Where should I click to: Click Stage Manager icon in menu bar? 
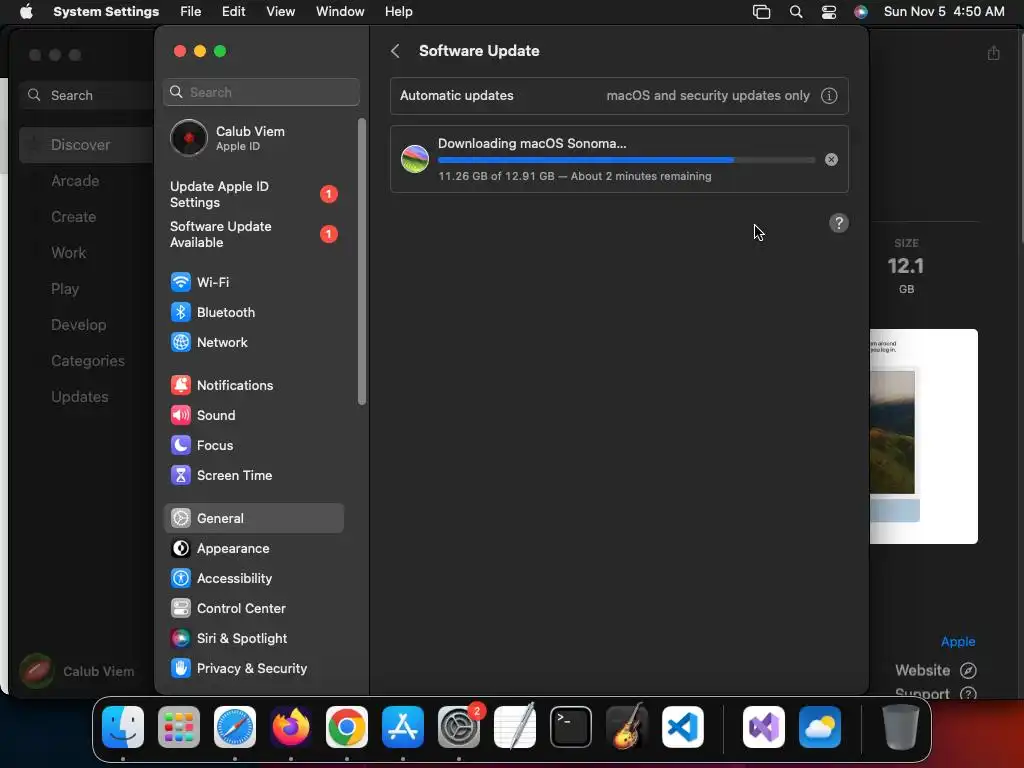[x=761, y=12]
